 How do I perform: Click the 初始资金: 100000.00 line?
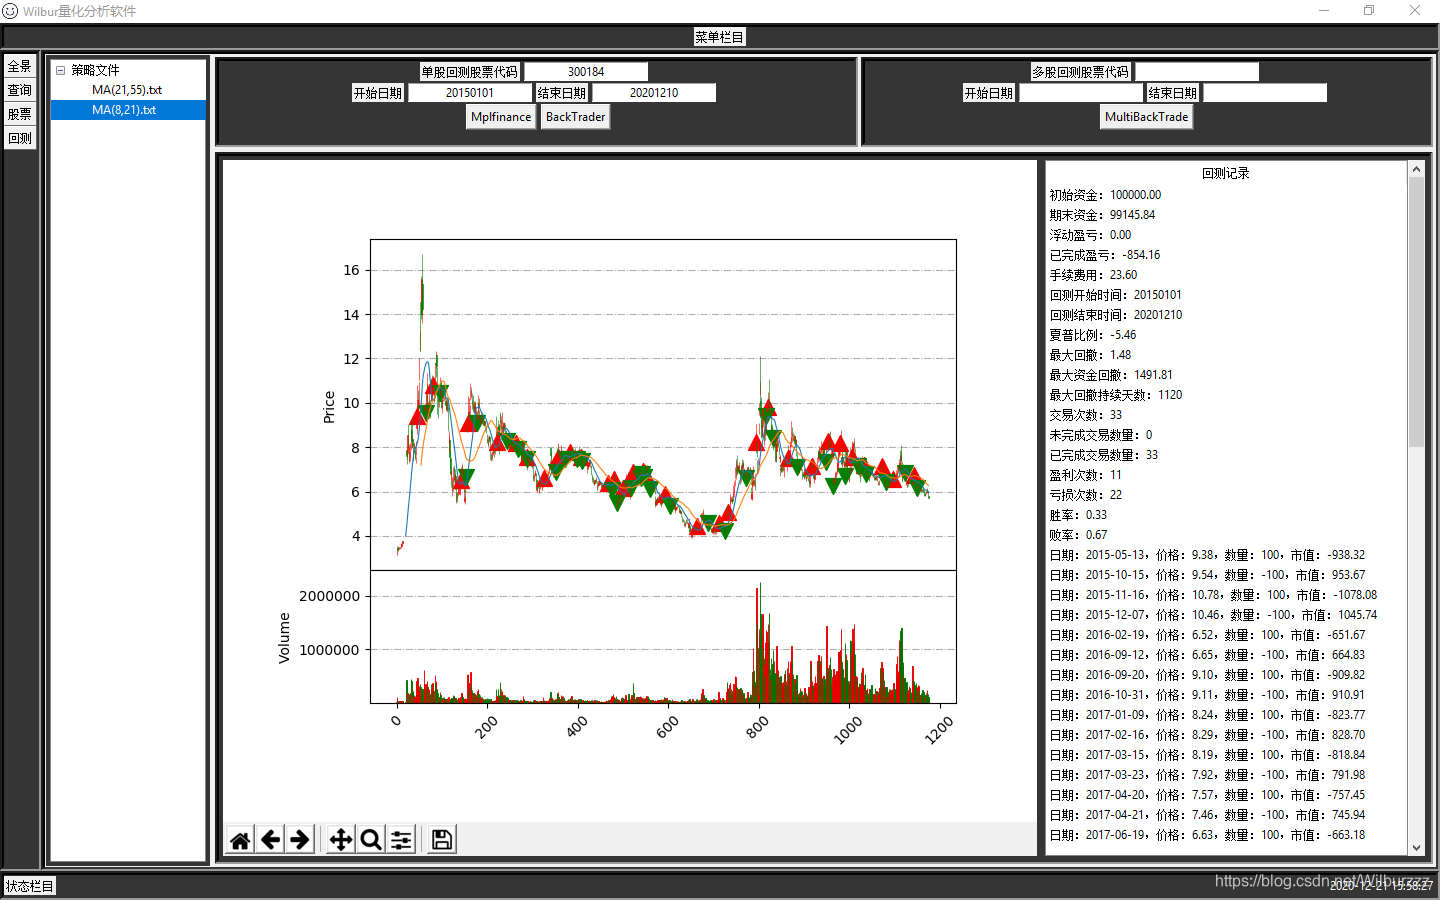[1105, 195]
